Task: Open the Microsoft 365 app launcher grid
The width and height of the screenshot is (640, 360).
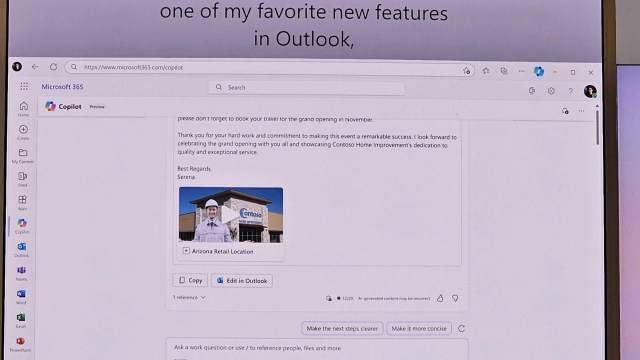Action: 24,86
